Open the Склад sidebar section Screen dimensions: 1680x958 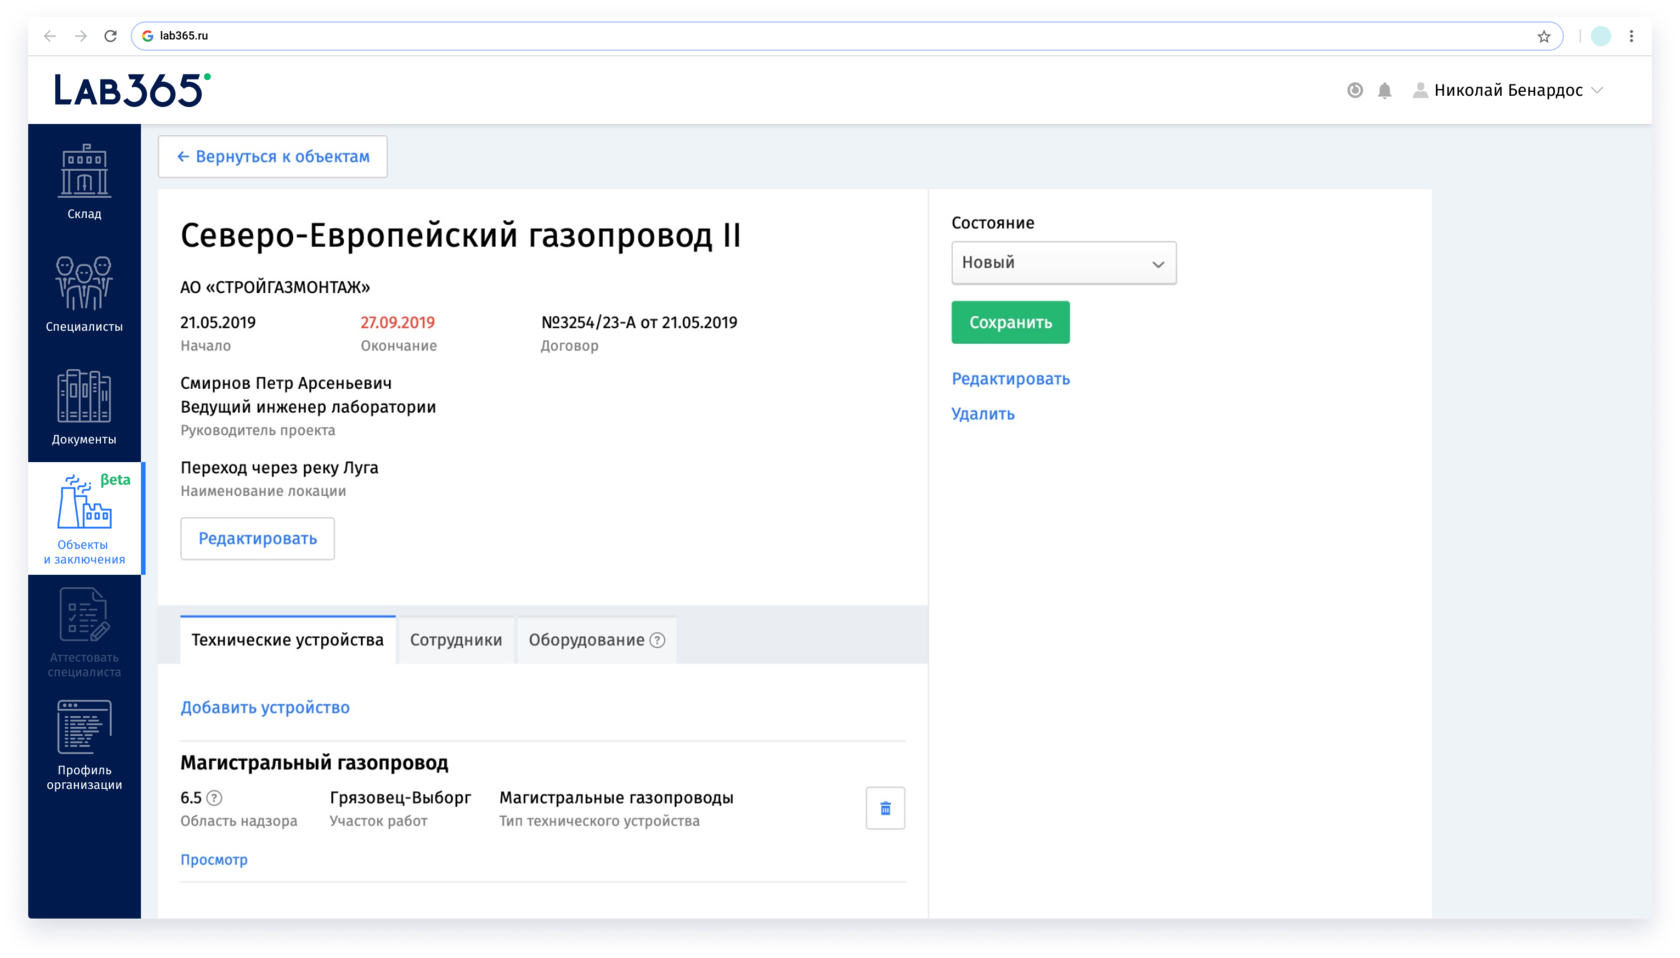point(84,181)
